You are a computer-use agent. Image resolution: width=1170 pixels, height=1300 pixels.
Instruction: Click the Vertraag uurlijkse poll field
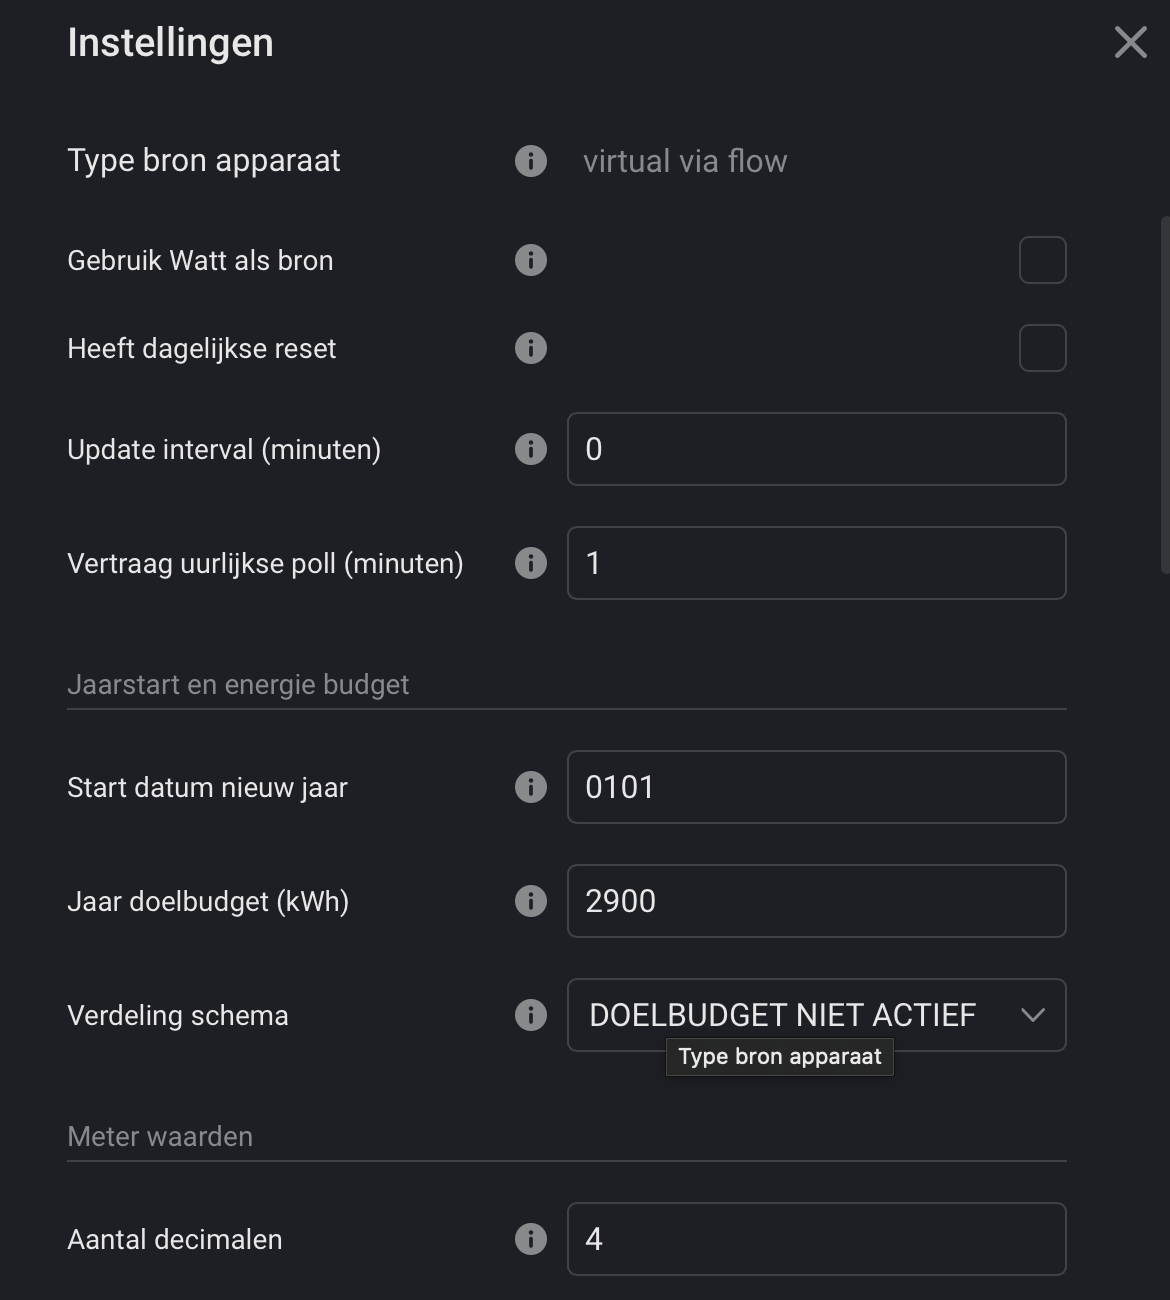click(816, 564)
